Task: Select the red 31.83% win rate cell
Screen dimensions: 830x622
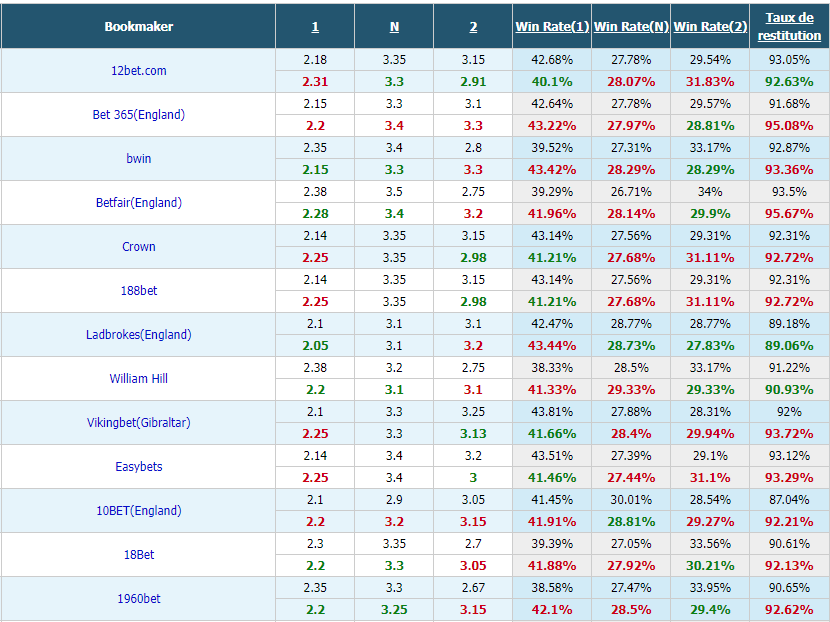Action: (710, 82)
